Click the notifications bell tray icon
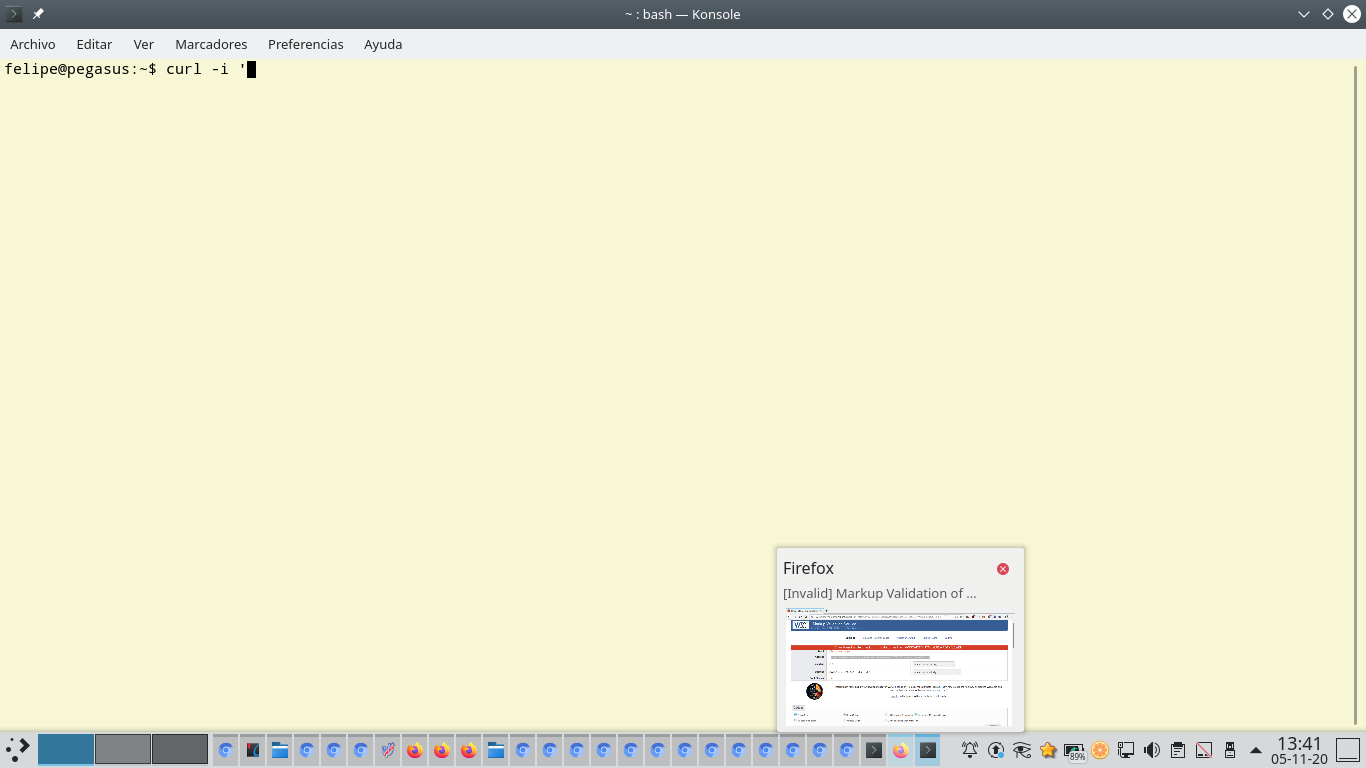 [970, 750]
